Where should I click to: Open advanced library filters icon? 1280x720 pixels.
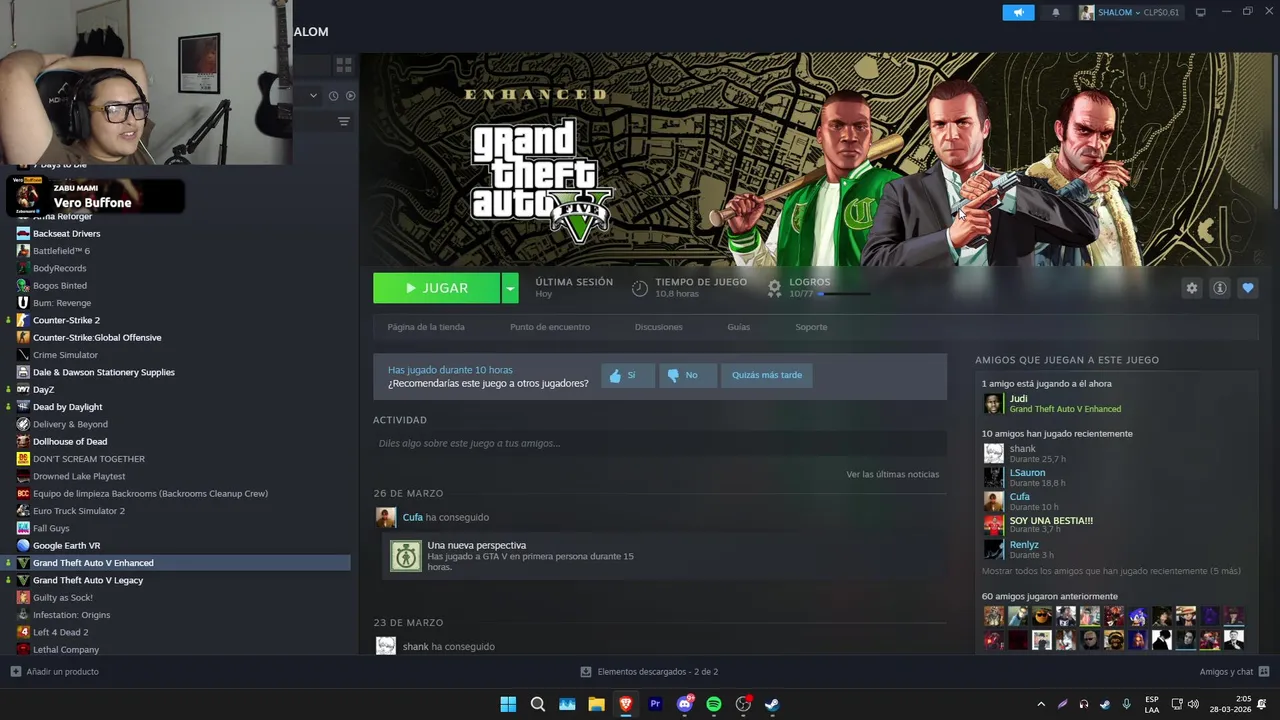344,122
